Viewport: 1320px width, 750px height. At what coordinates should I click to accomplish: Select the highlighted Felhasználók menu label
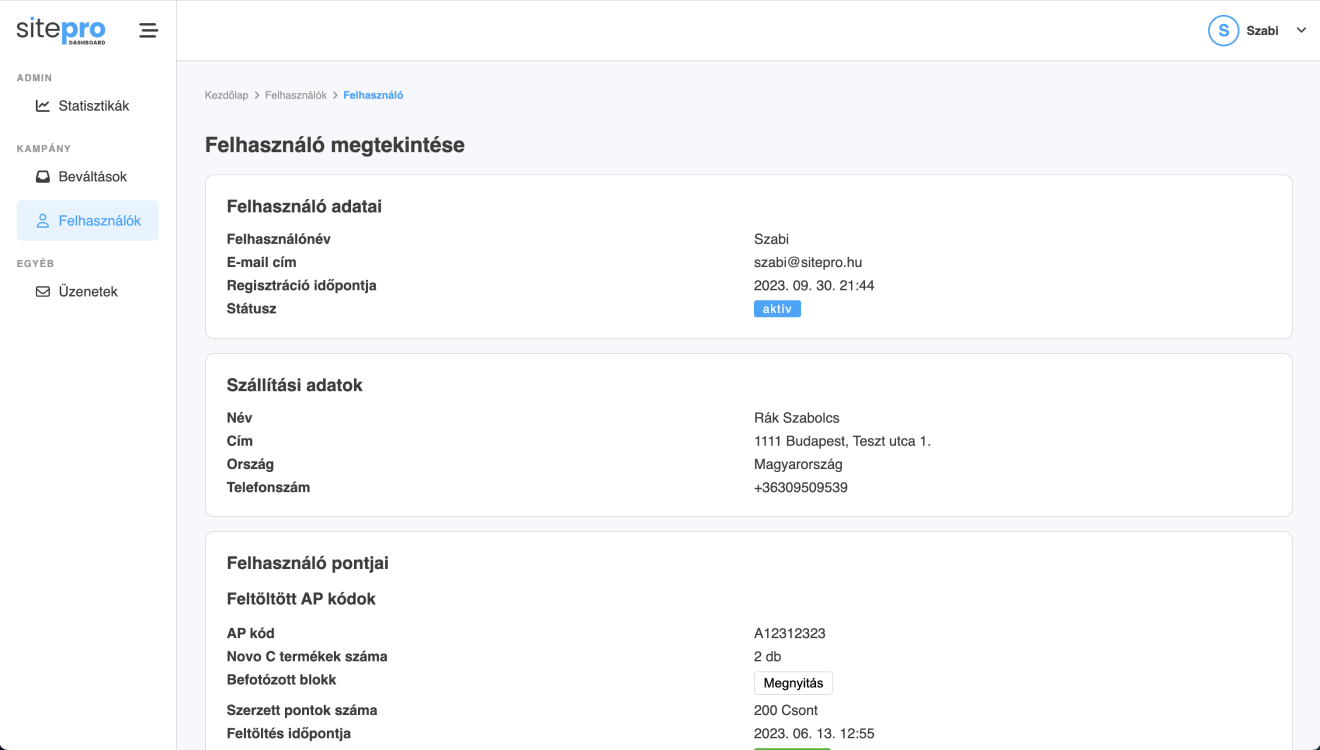[100, 221]
